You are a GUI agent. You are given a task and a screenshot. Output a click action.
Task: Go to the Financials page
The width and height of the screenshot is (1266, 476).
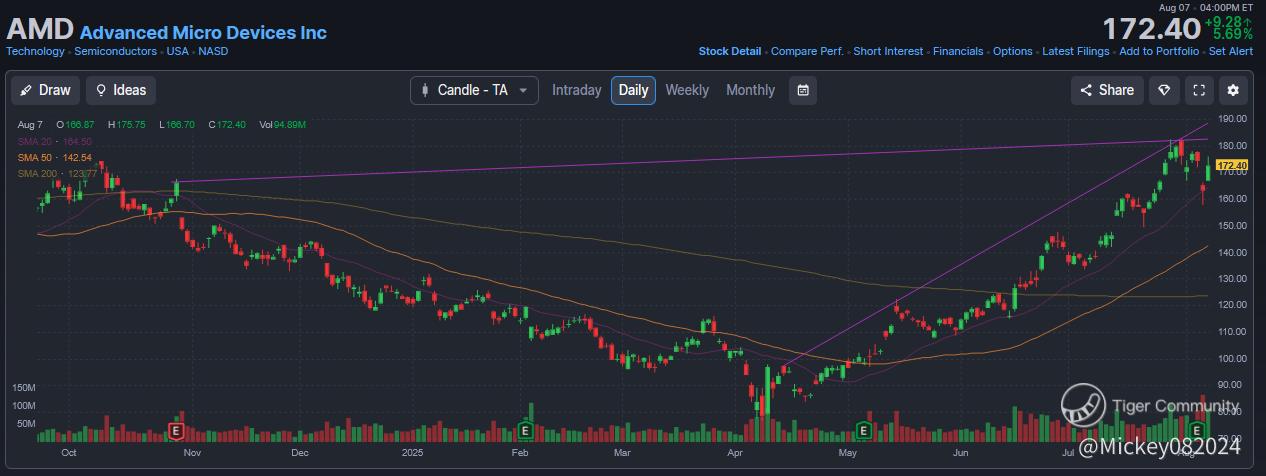pyautogui.click(x=958, y=51)
